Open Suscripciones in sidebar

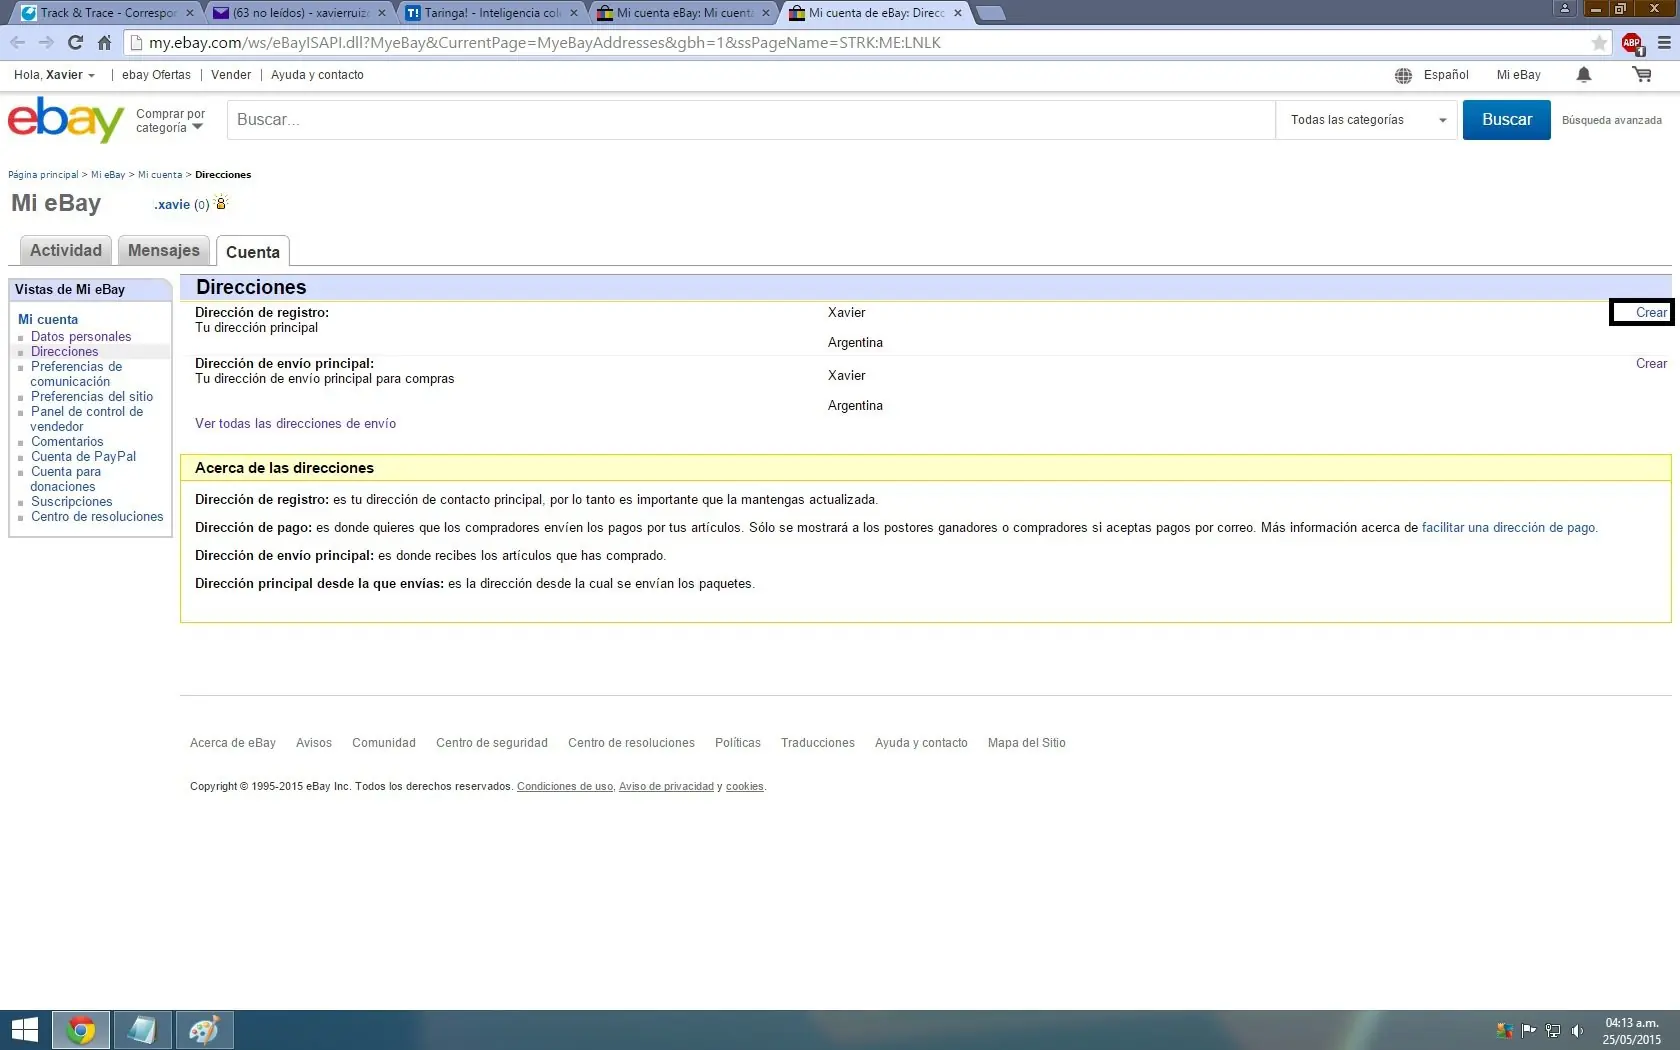(x=71, y=502)
